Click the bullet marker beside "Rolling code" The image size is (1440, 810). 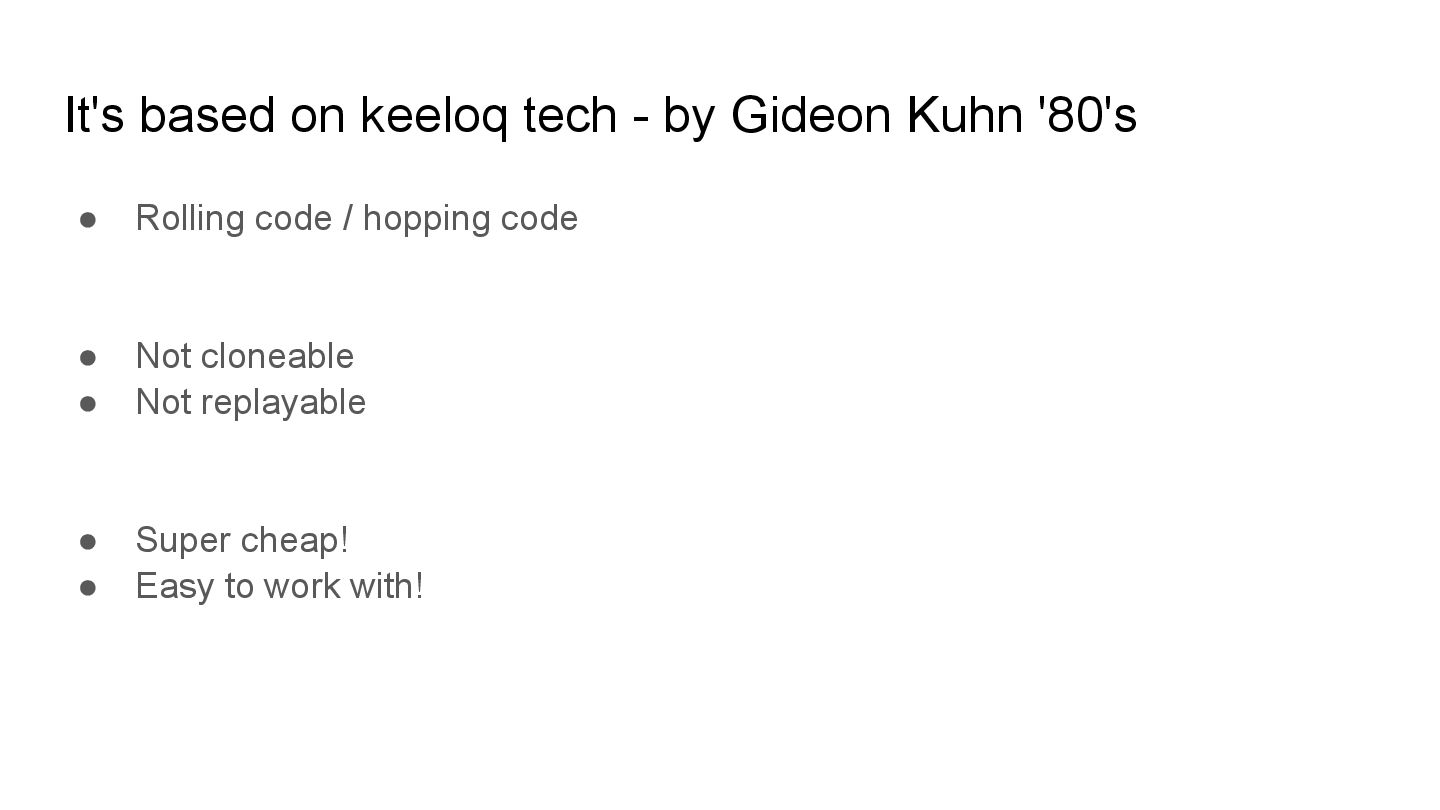point(88,219)
